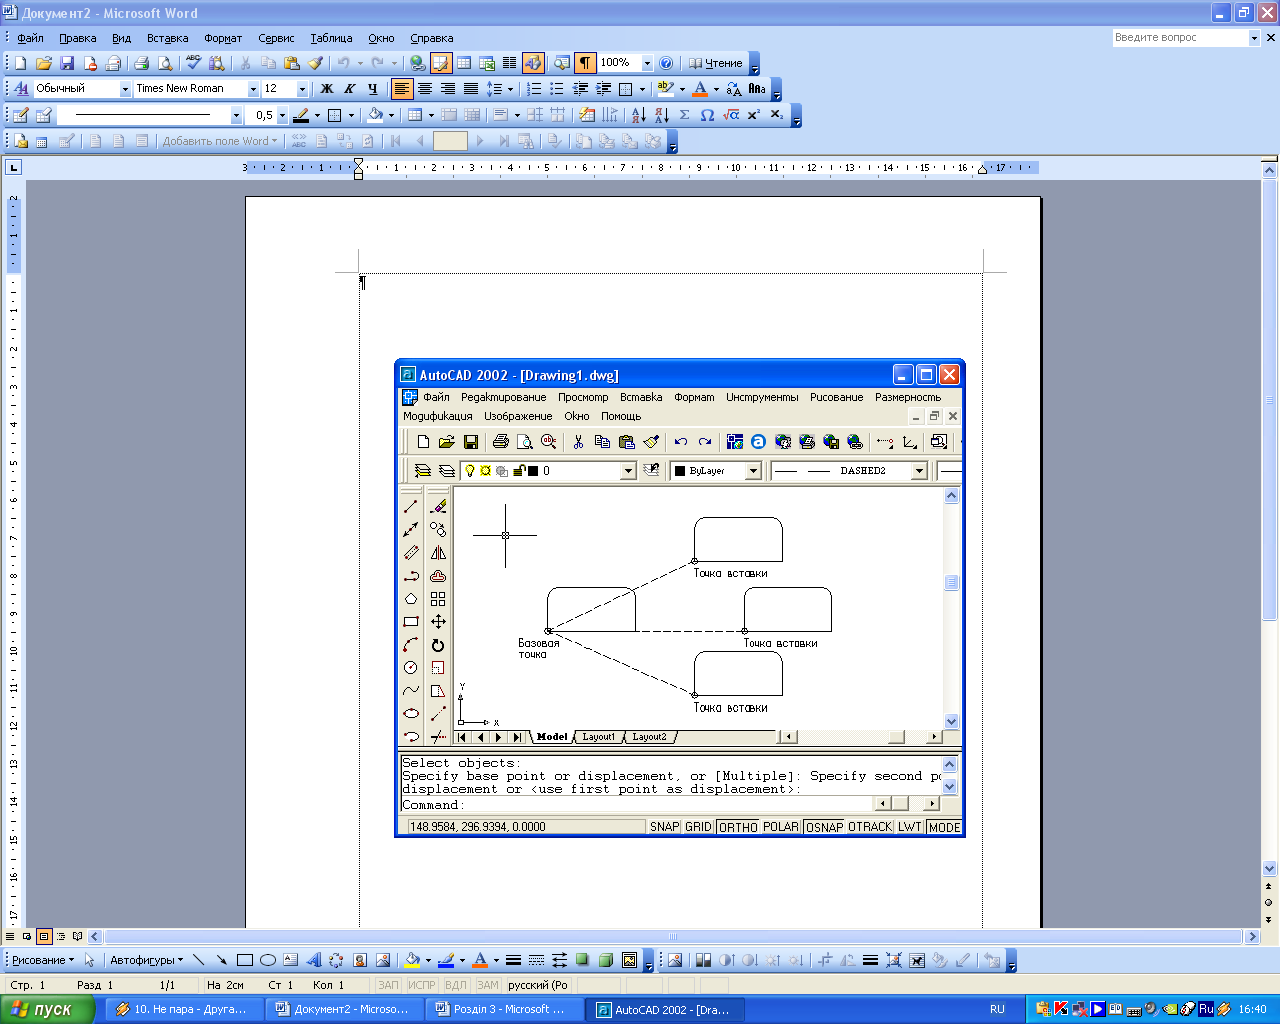The image size is (1280, 1024).
Task: Open the Формат menu
Action: tap(223, 38)
